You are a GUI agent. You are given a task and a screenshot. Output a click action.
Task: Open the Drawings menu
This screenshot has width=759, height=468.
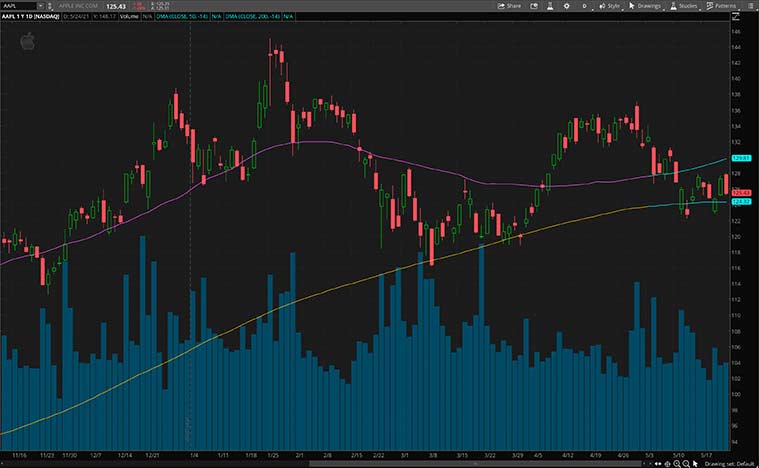point(645,5)
